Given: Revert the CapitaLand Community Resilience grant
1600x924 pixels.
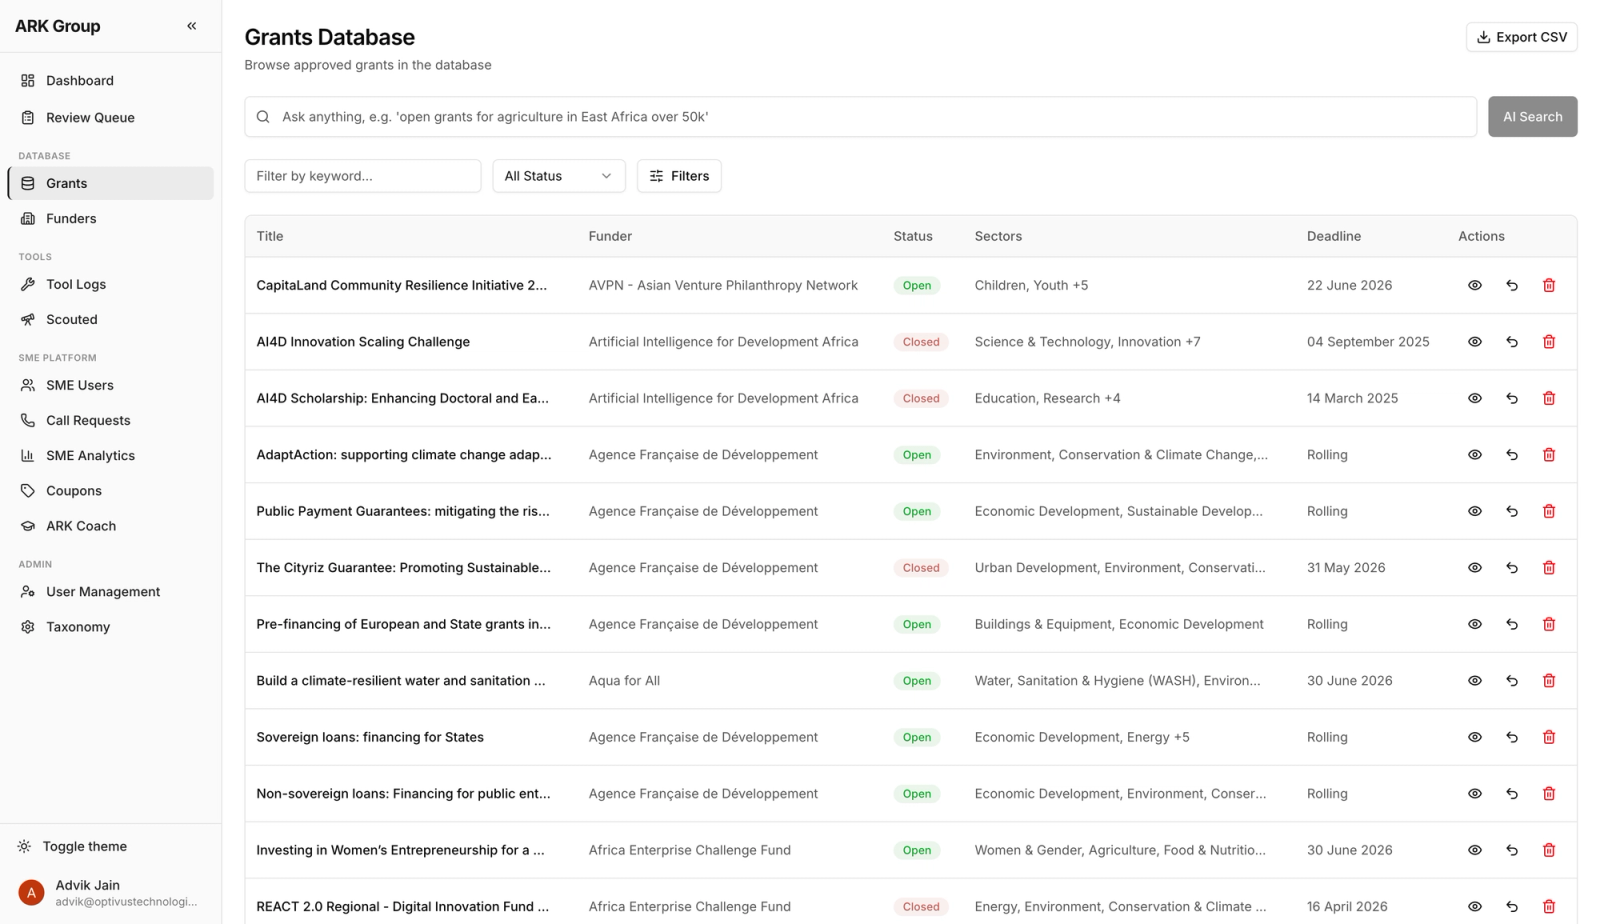Looking at the screenshot, I should pyautogui.click(x=1511, y=285).
